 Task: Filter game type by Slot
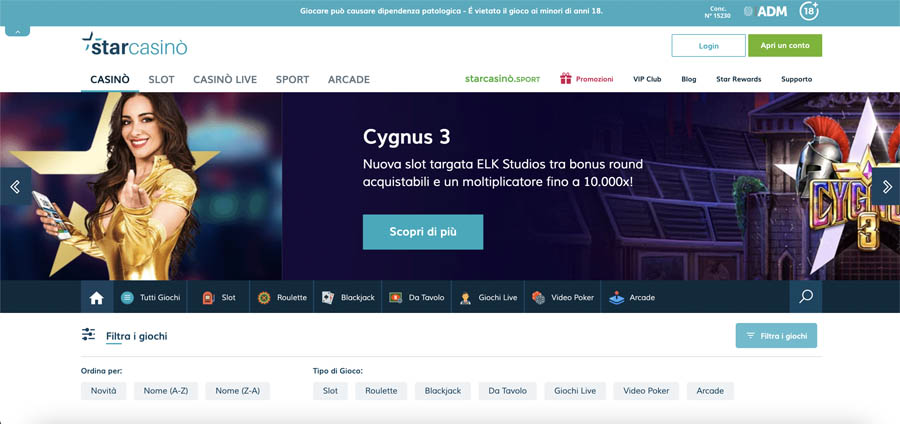(x=330, y=391)
